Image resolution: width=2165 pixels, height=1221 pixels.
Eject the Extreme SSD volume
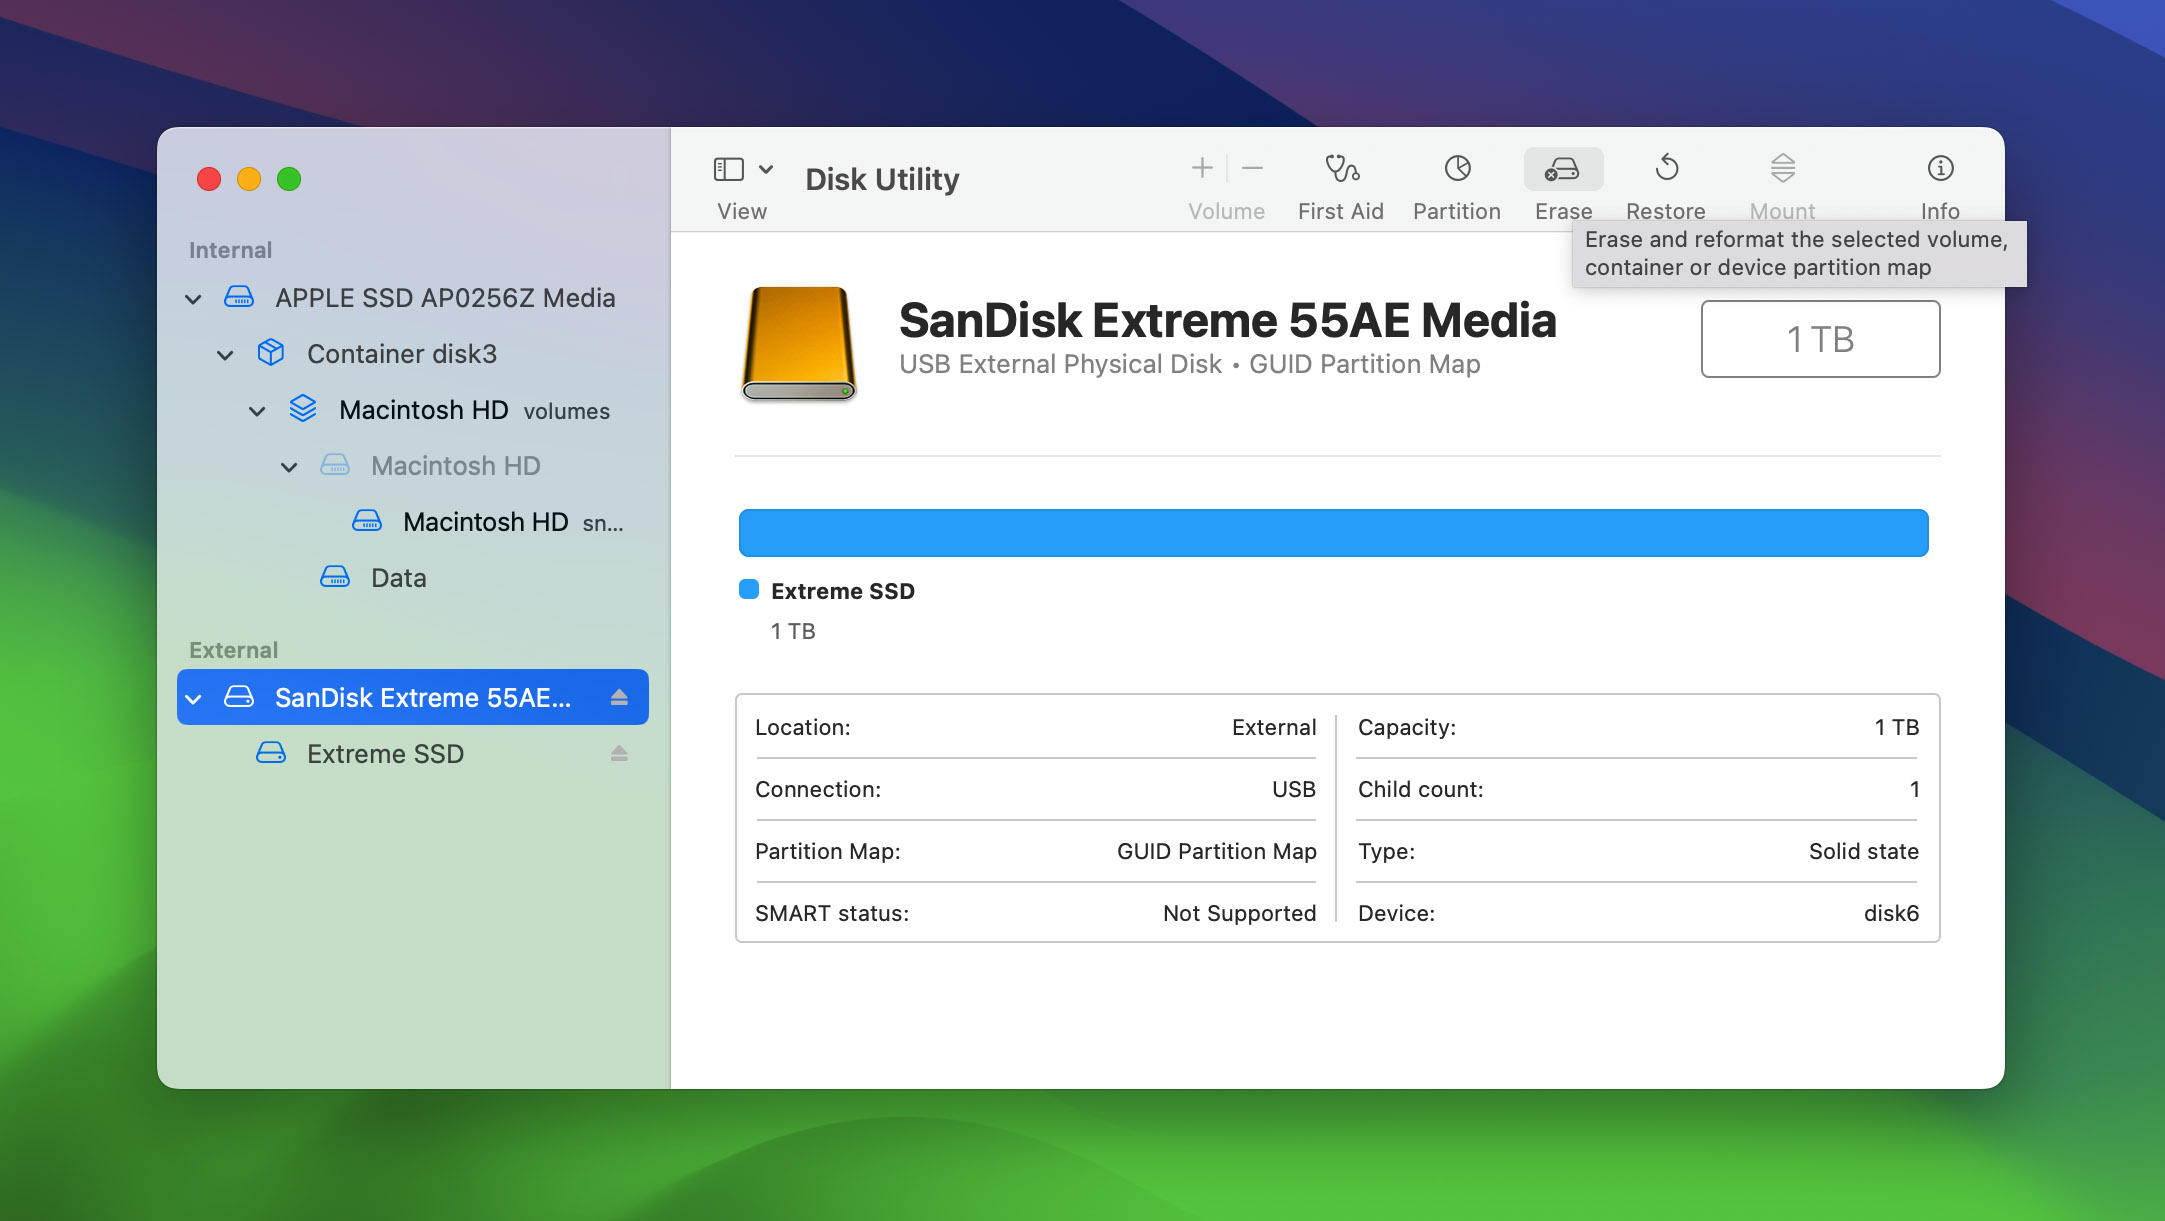[619, 753]
